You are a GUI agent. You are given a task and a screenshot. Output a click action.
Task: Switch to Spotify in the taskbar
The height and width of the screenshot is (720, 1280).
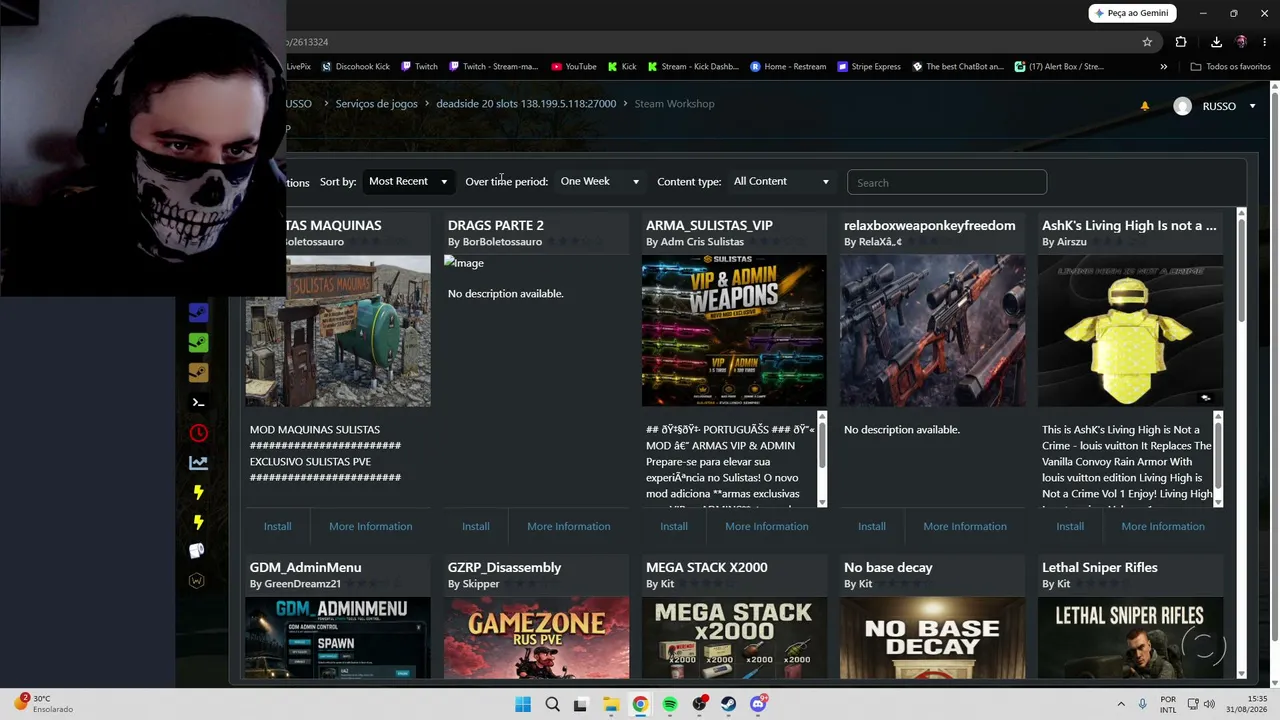click(x=670, y=704)
